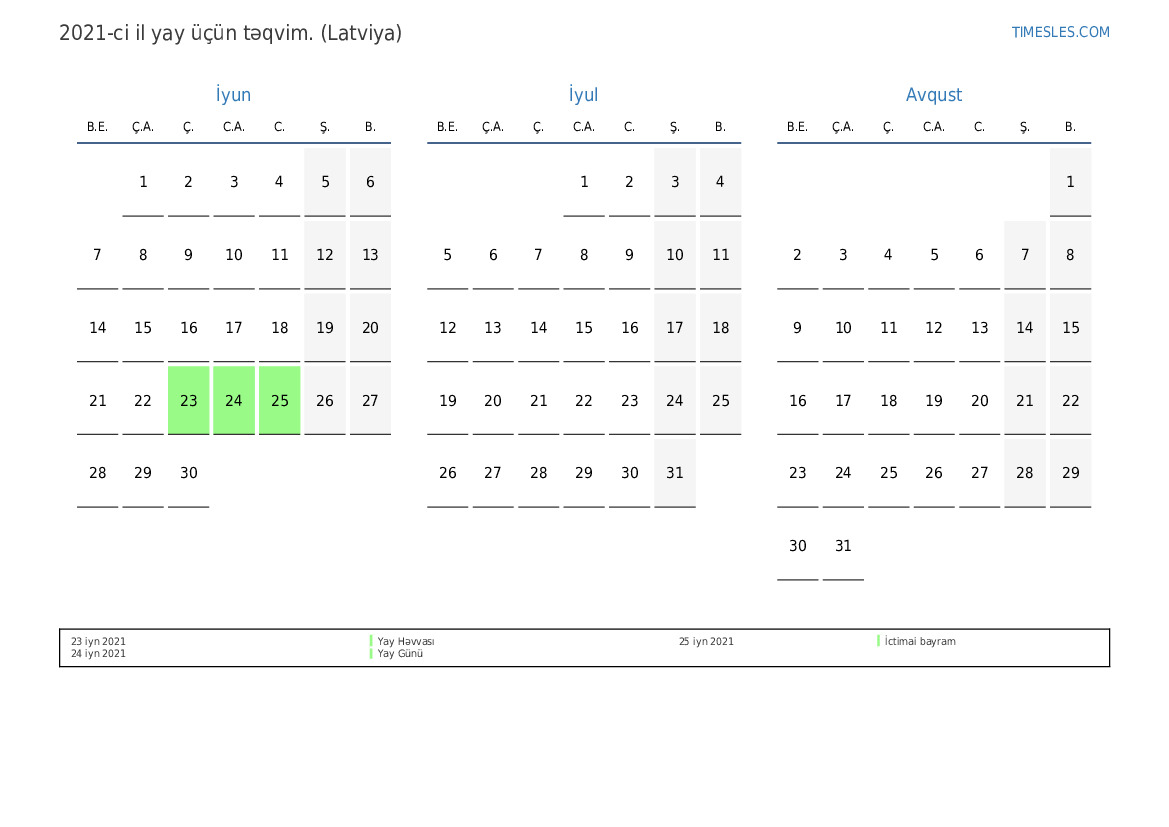Select highlighted June 25 holiday cell
The height and width of the screenshot is (827, 1169).
tap(280, 401)
